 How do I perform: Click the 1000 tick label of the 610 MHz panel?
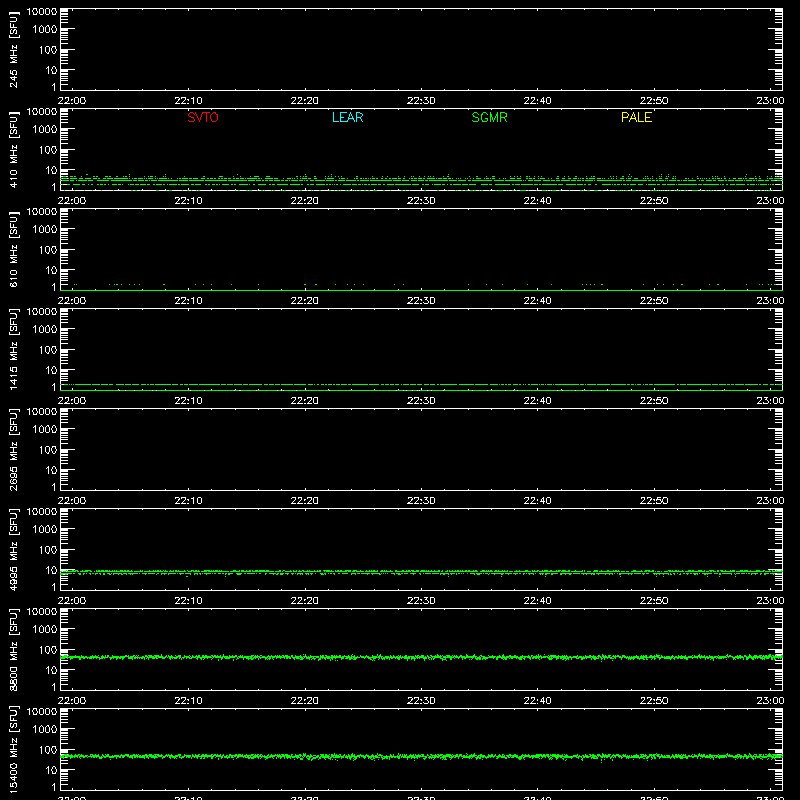click(x=45, y=230)
